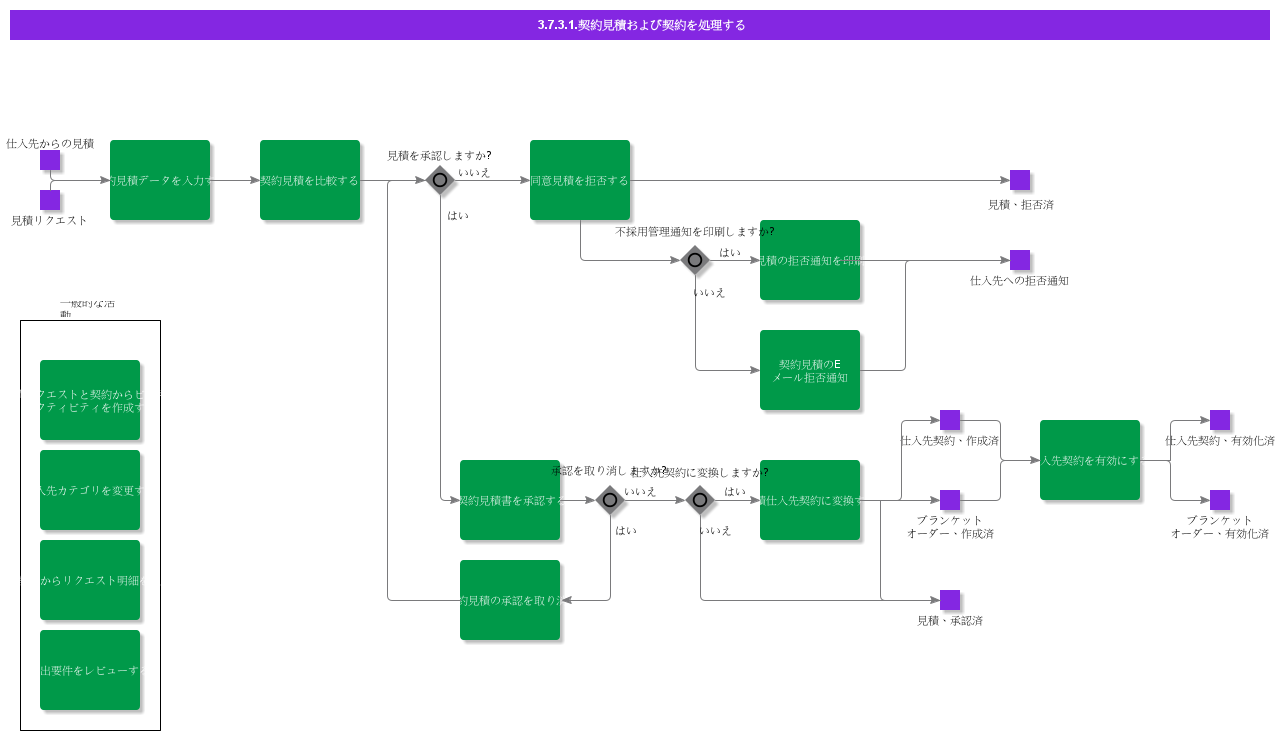The image size is (1286, 740).
Task: Select the 見積リクエスト purple event square
Action: pos(50,200)
